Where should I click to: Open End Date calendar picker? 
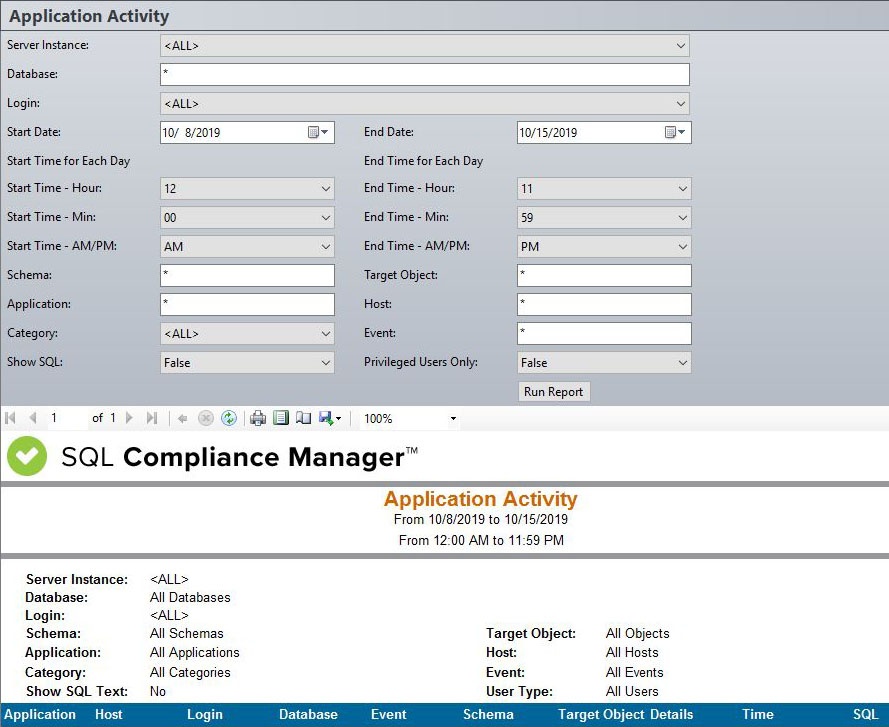tap(675, 132)
